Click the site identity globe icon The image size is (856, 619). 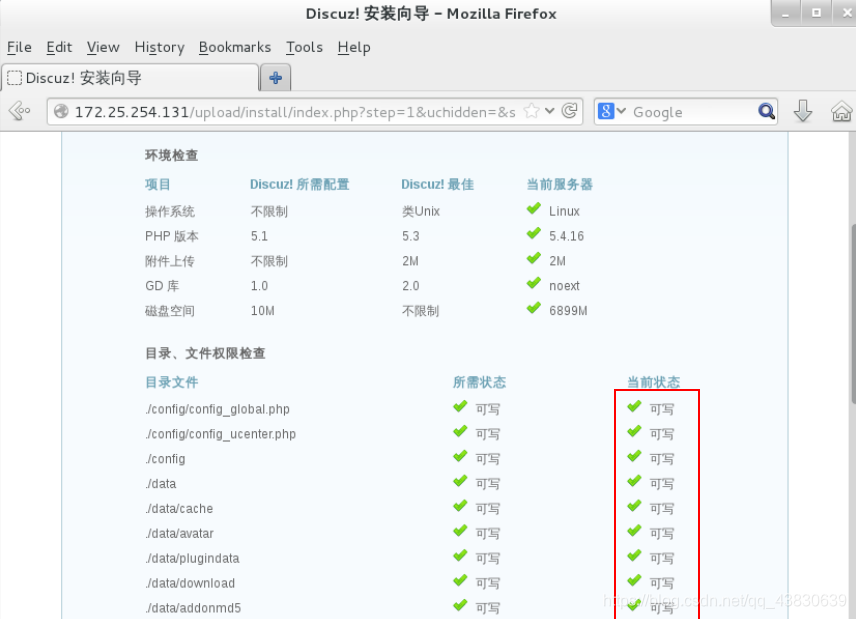(x=61, y=111)
